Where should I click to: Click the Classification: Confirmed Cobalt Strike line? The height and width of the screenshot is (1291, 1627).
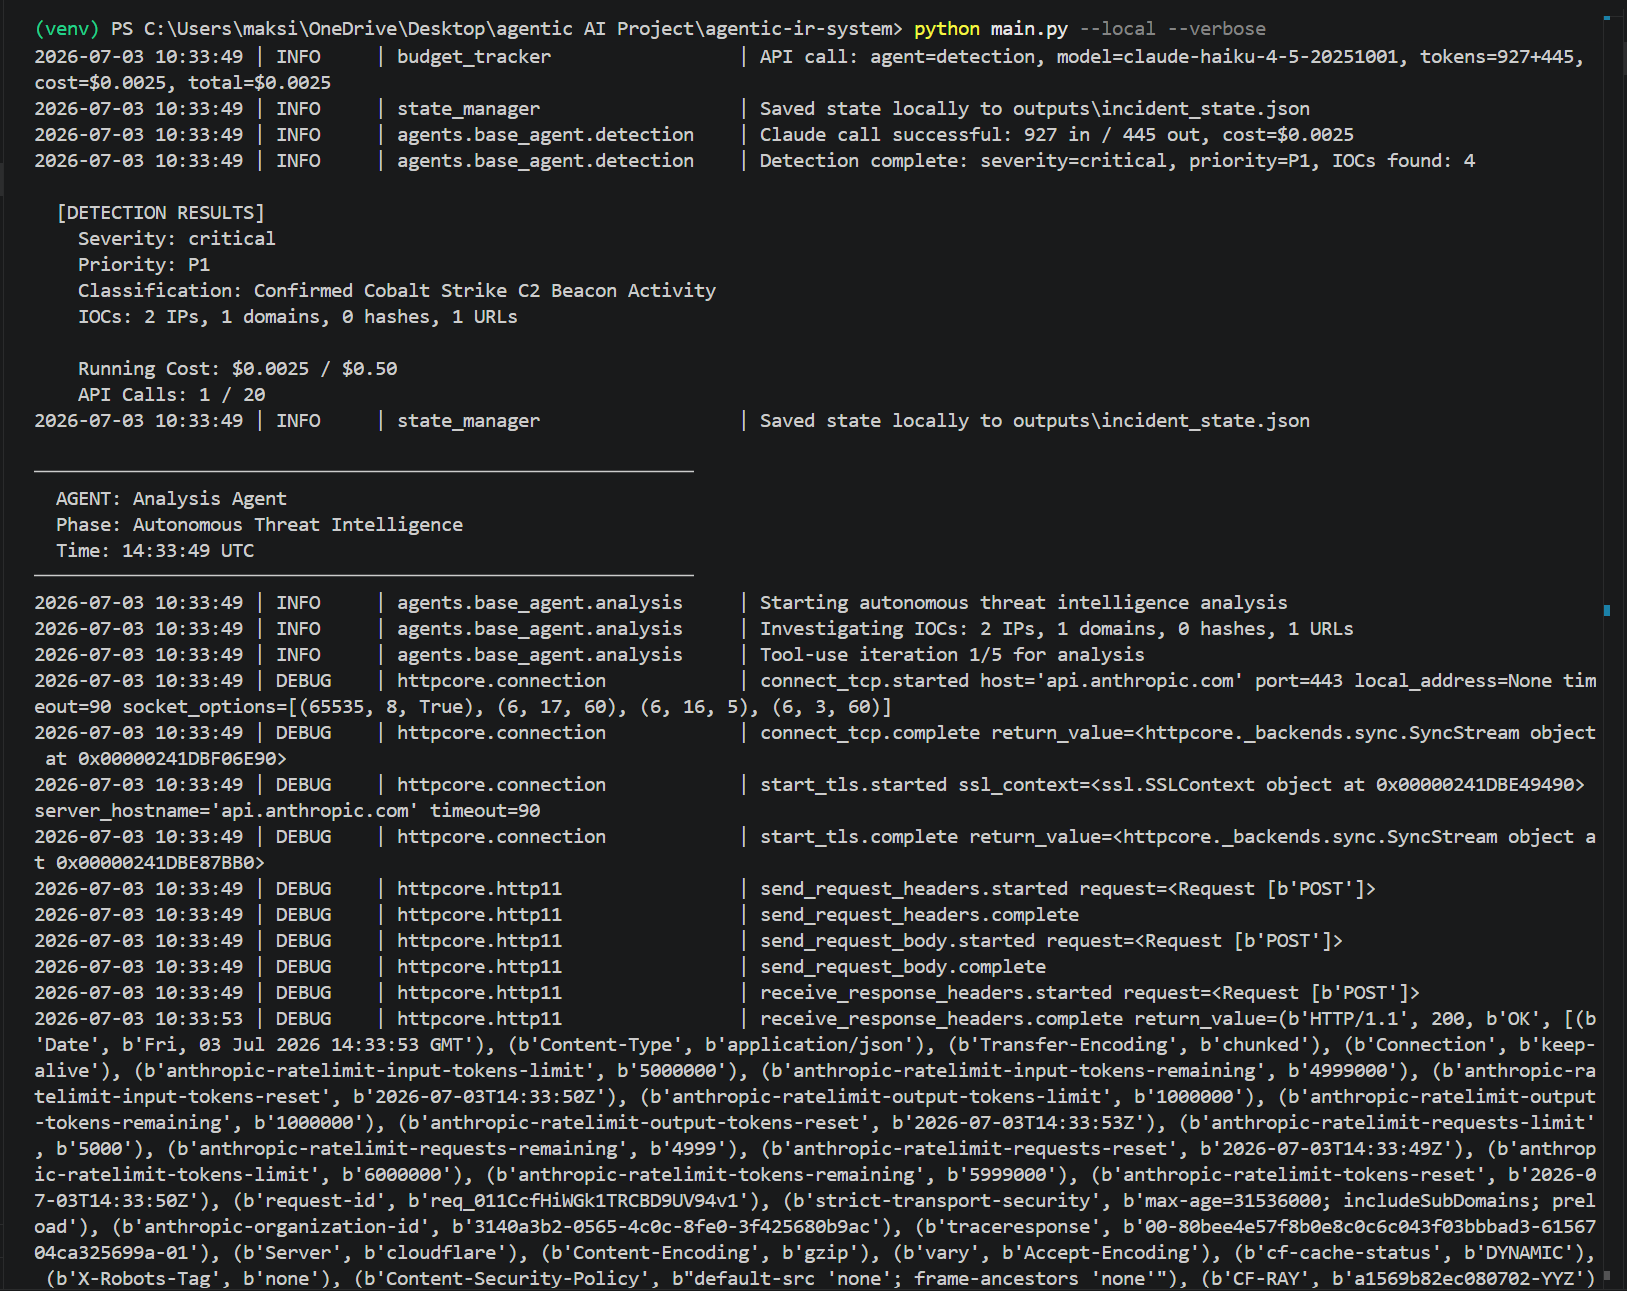point(397,291)
